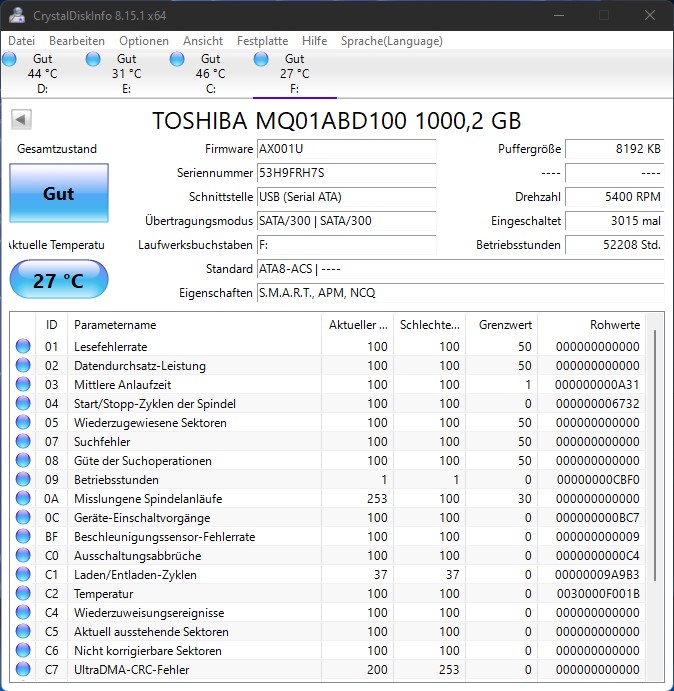674x691 pixels.
Task: Select the UltraDMA-CRC-Fehler parameter name
Action: (131, 669)
